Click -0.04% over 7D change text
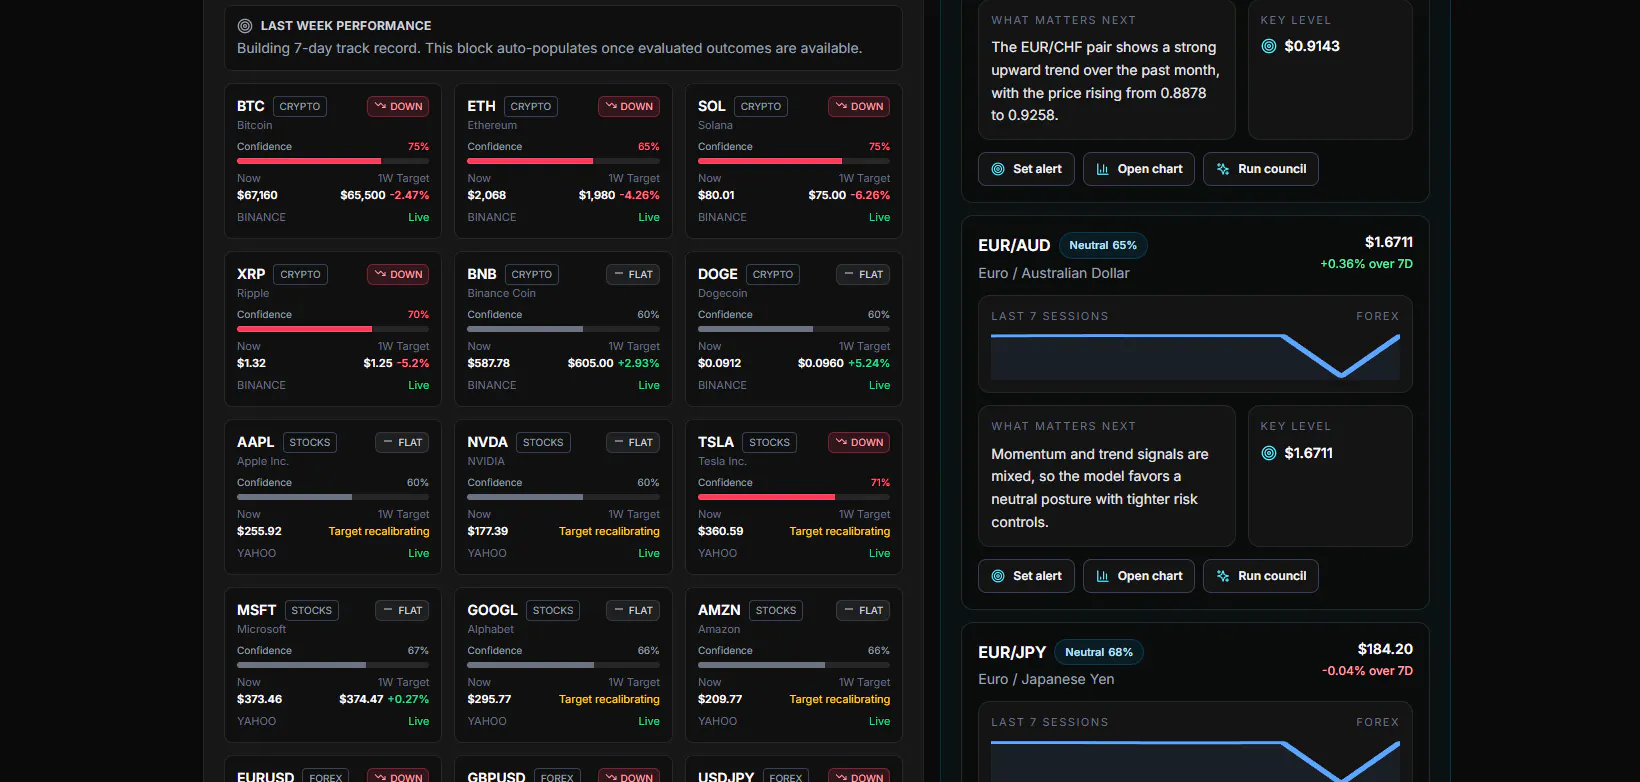Screen dimensions: 1640x782 tap(1367, 671)
